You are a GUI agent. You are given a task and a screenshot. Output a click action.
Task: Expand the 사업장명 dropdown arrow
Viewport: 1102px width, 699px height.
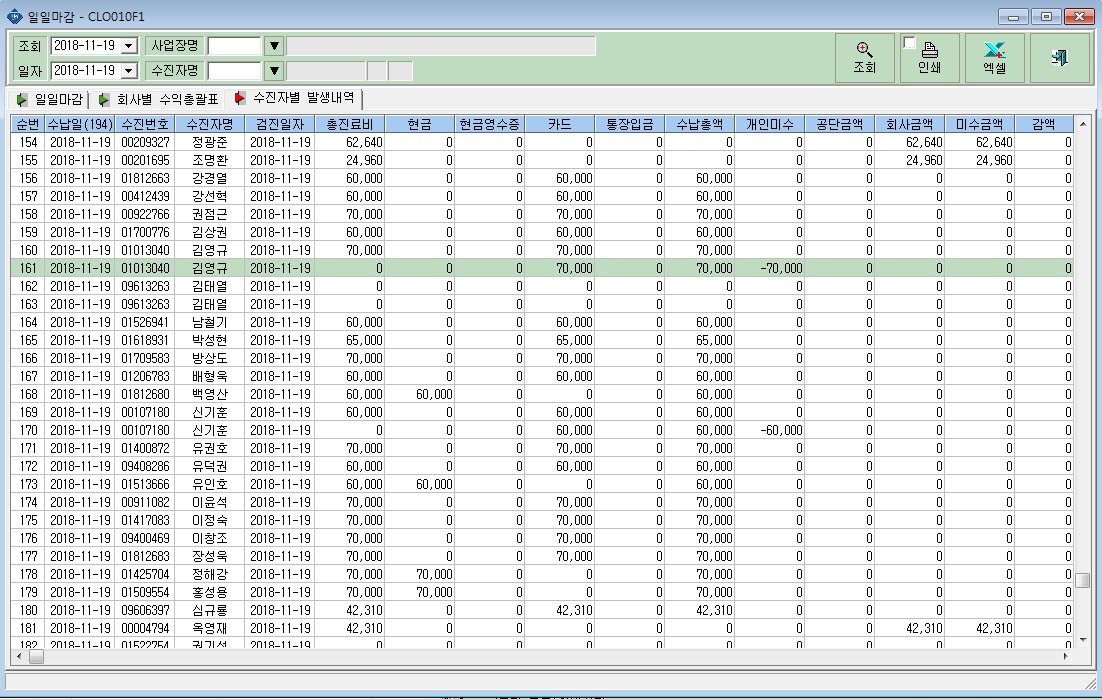pyautogui.click(x=274, y=46)
